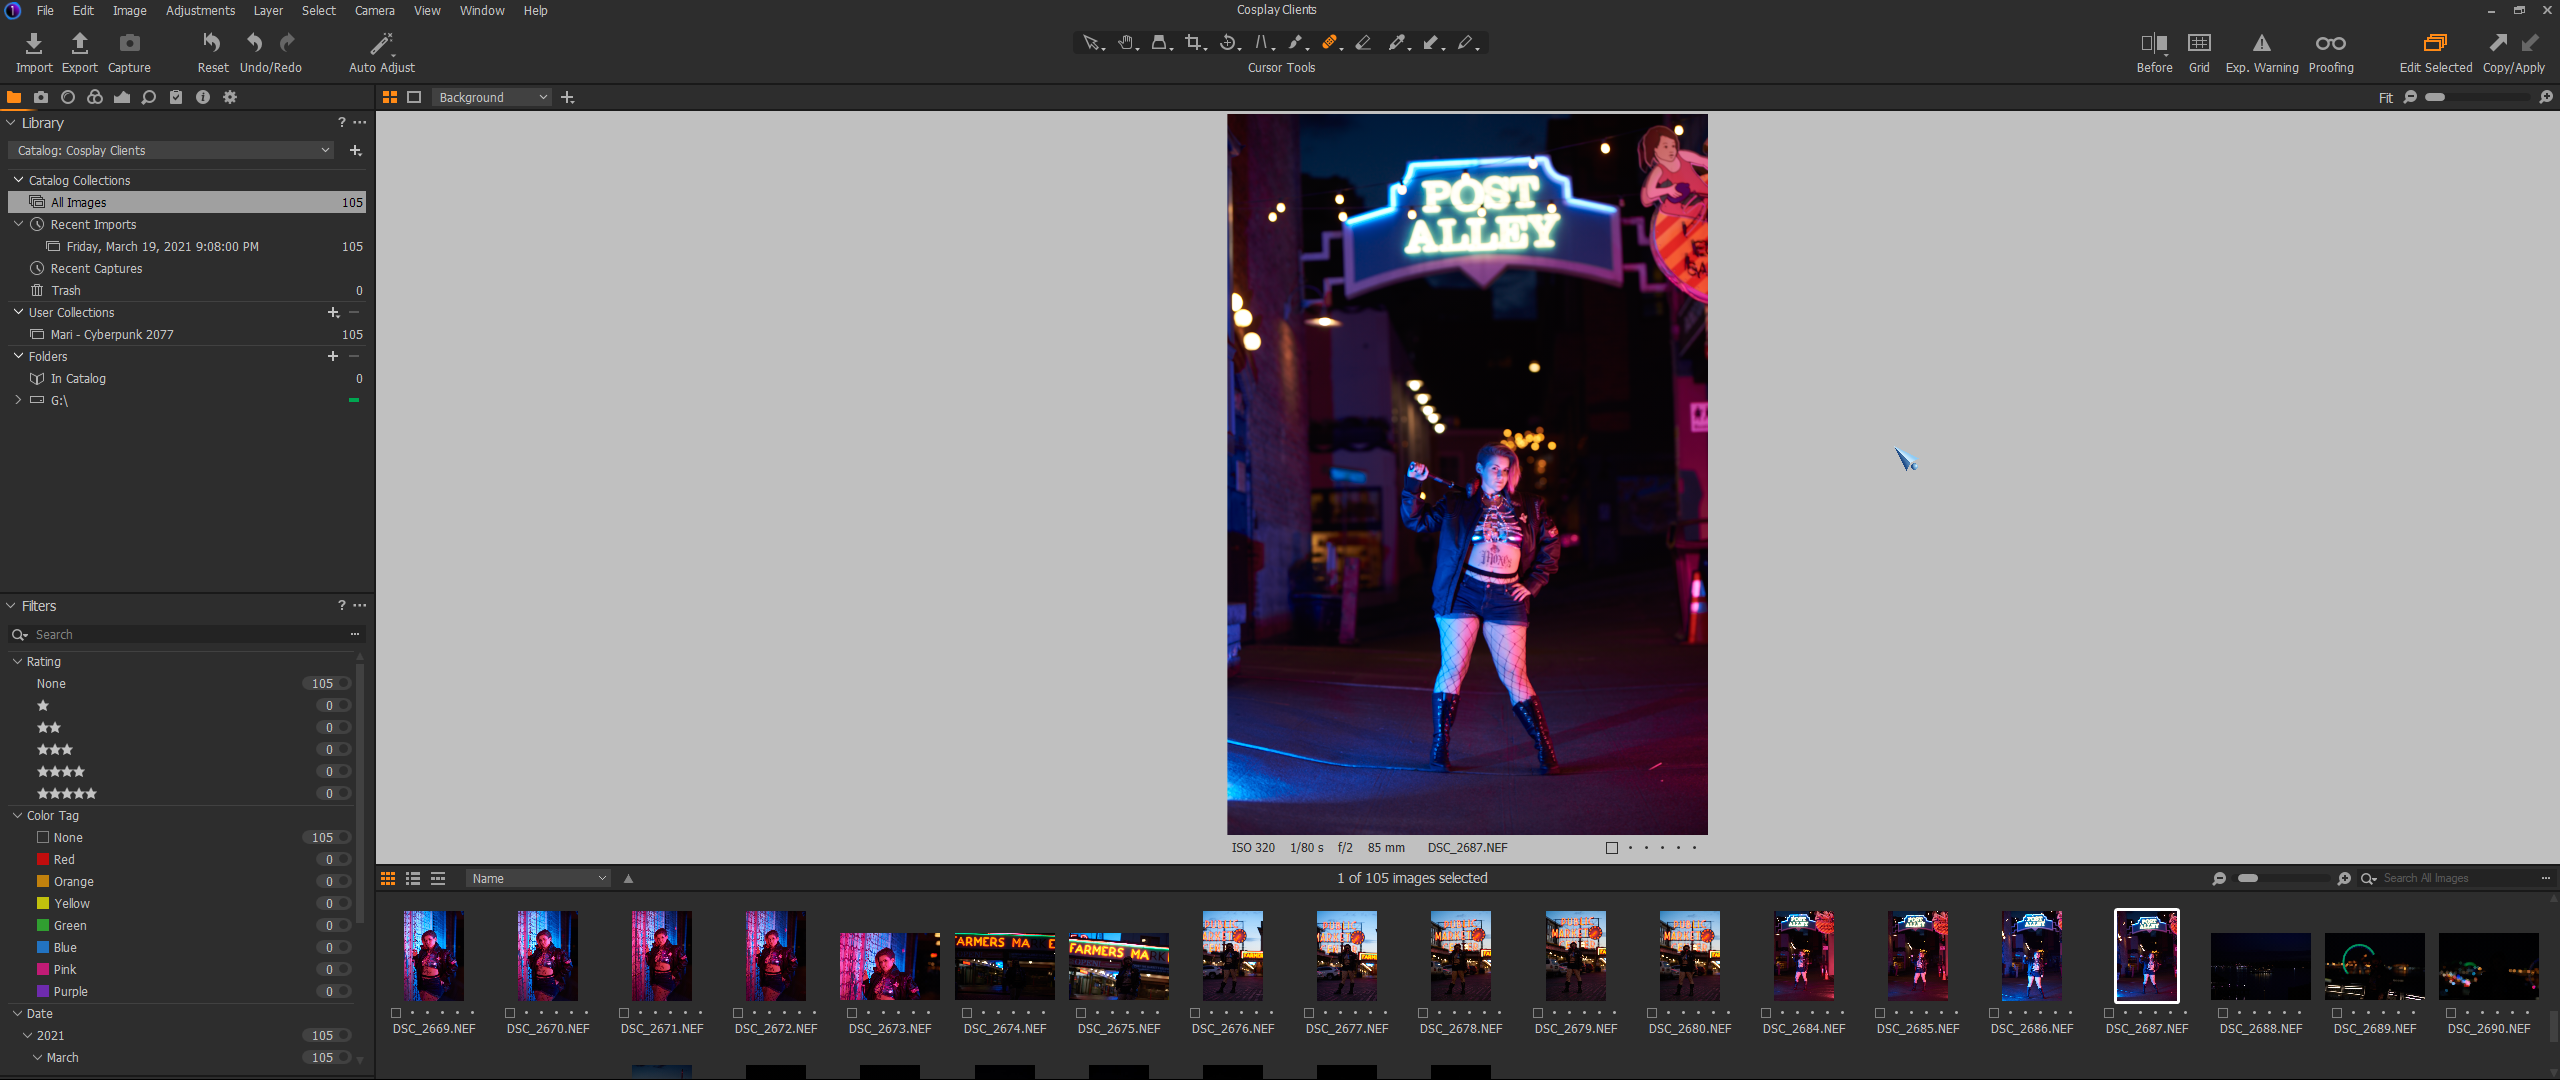This screenshot has height=1080, width=2560.
Task: Select the Keystone cursor tool
Action: pos(1263,43)
